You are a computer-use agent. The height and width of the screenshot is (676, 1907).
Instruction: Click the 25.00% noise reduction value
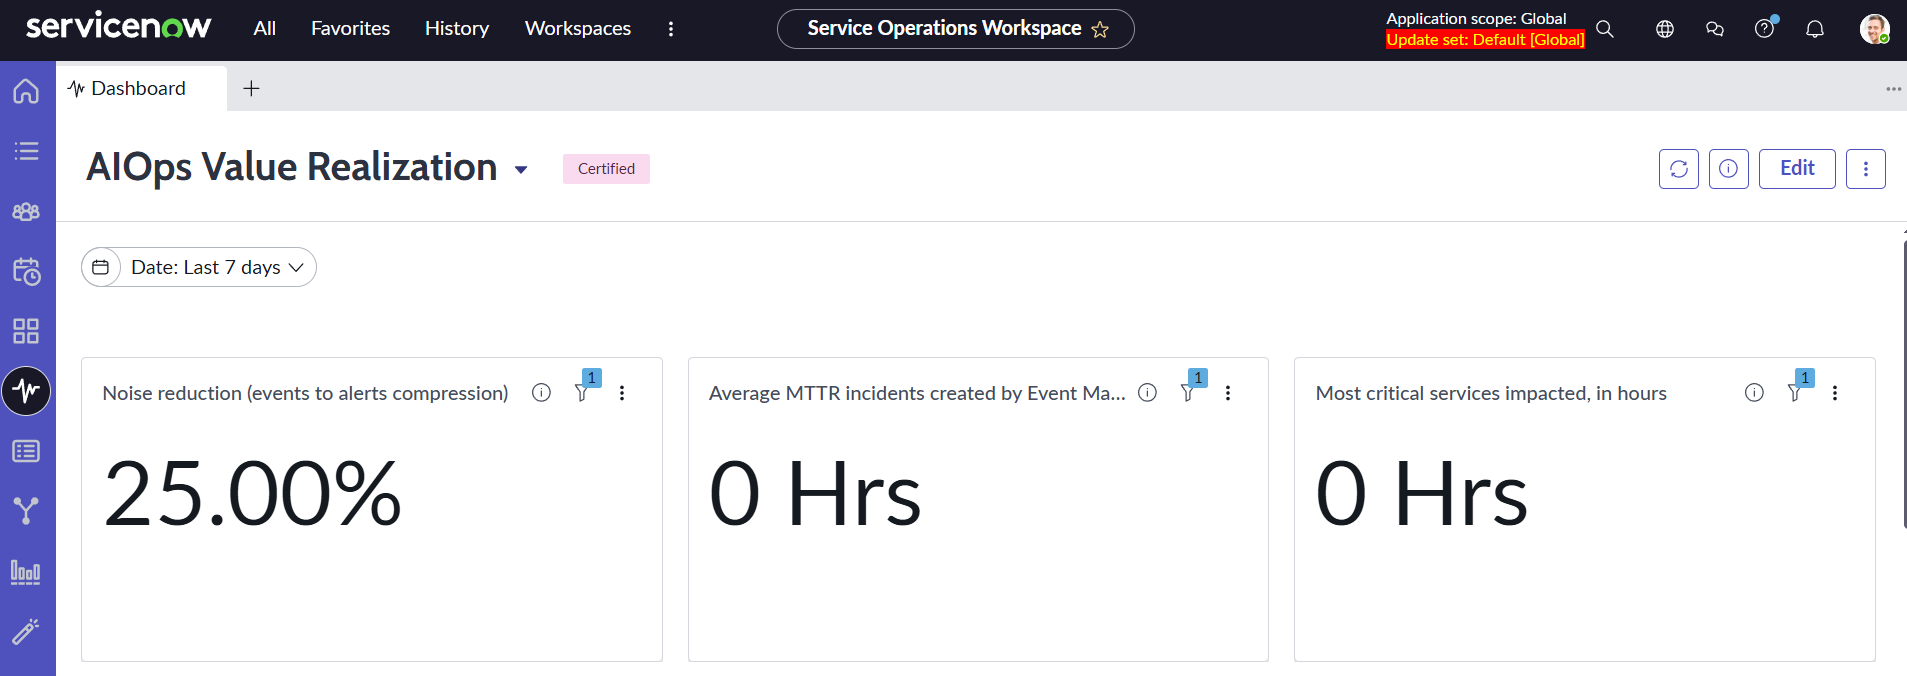(252, 493)
